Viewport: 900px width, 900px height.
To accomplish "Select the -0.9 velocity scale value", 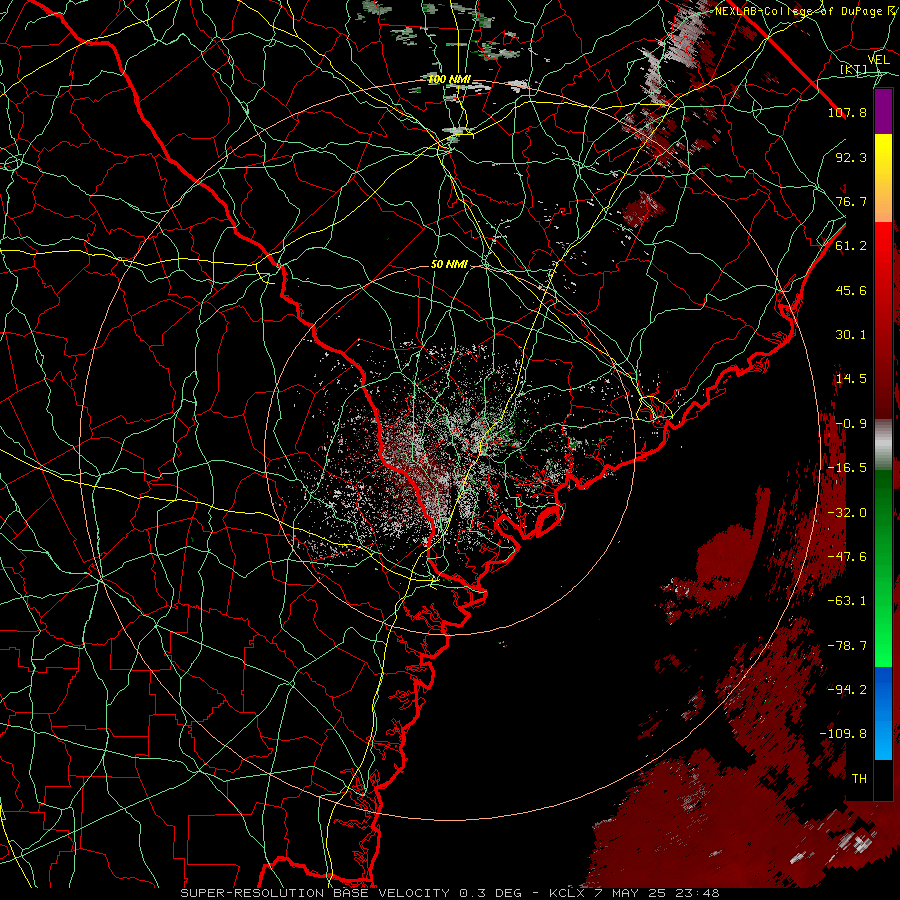I will click(x=851, y=424).
